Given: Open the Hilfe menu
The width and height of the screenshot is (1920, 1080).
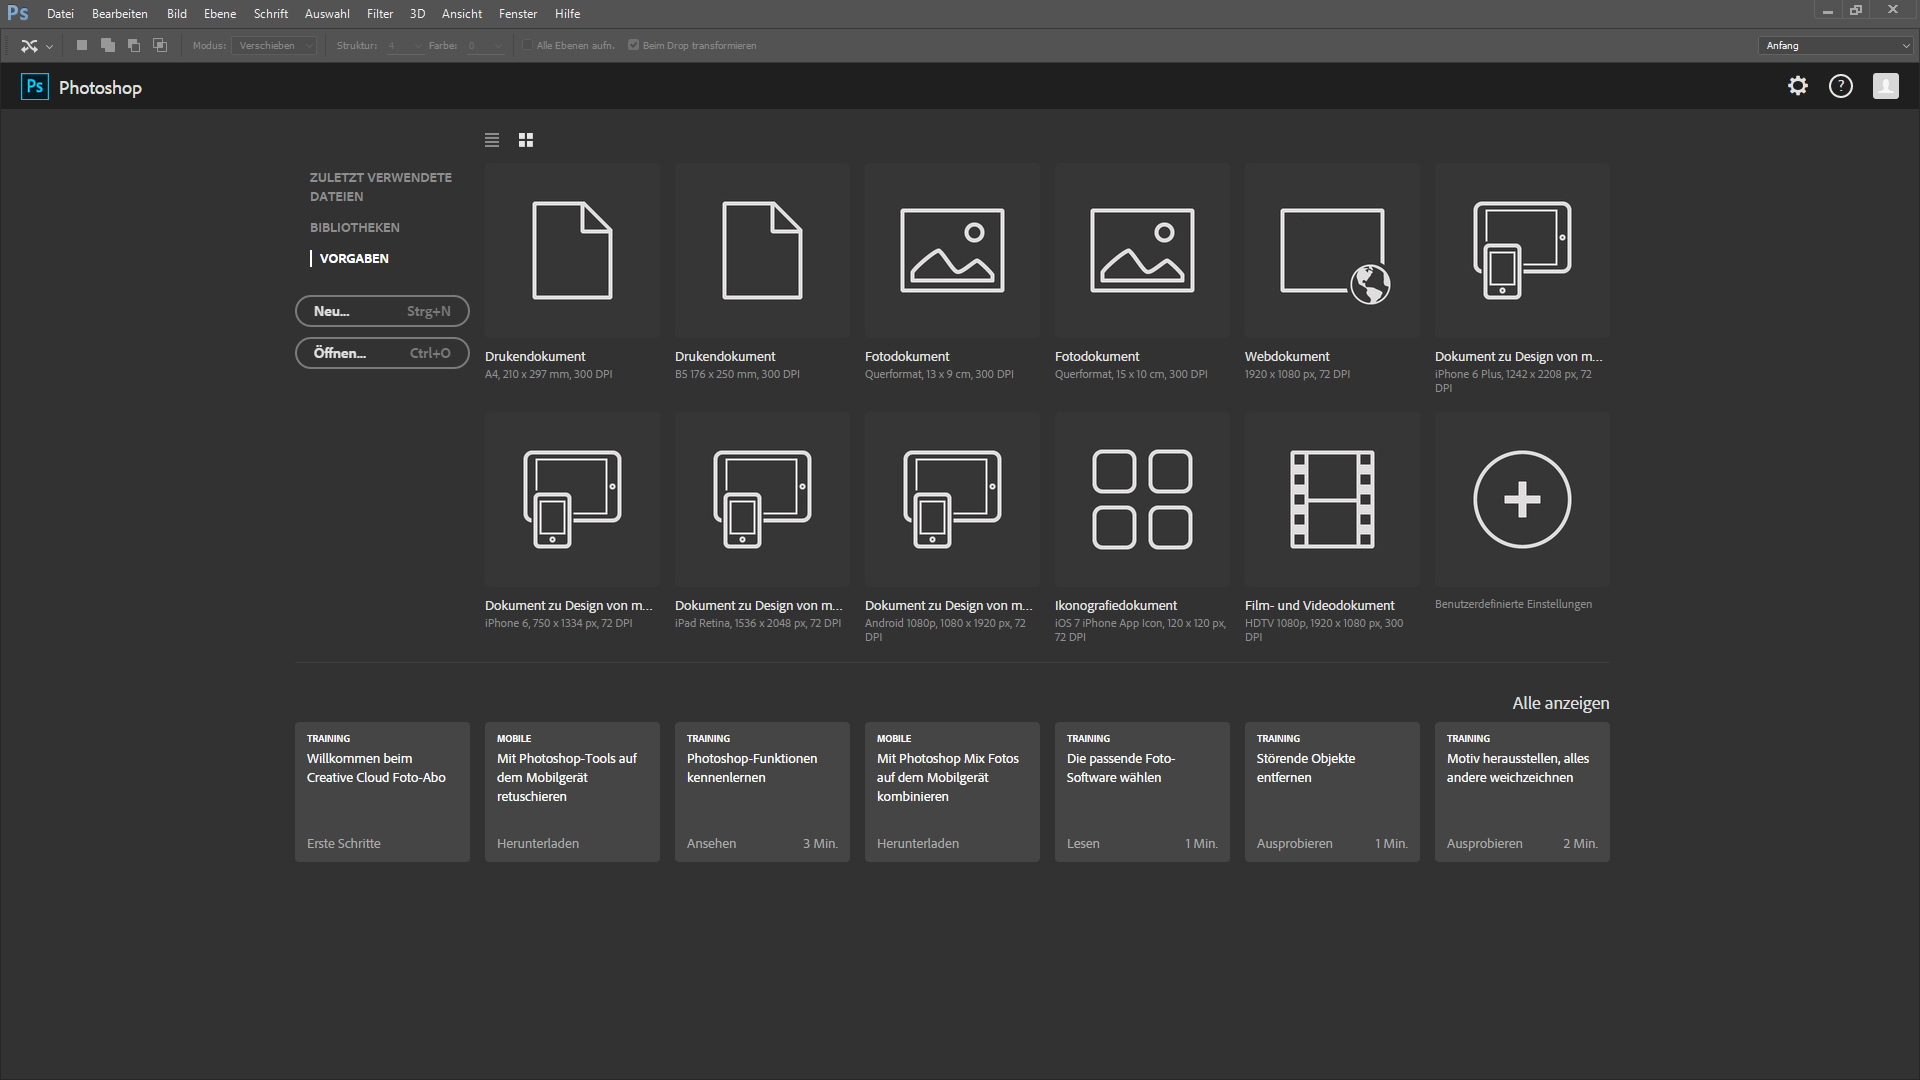Looking at the screenshot, I should (x=568, y=14).
